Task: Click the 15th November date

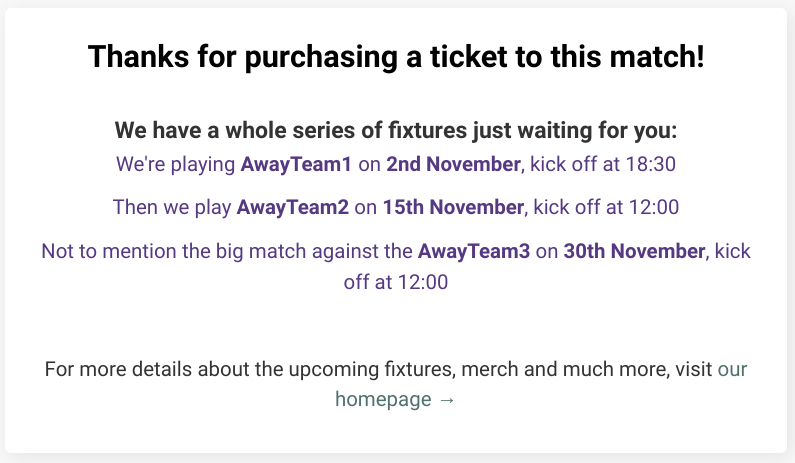Action: [453, 207]
